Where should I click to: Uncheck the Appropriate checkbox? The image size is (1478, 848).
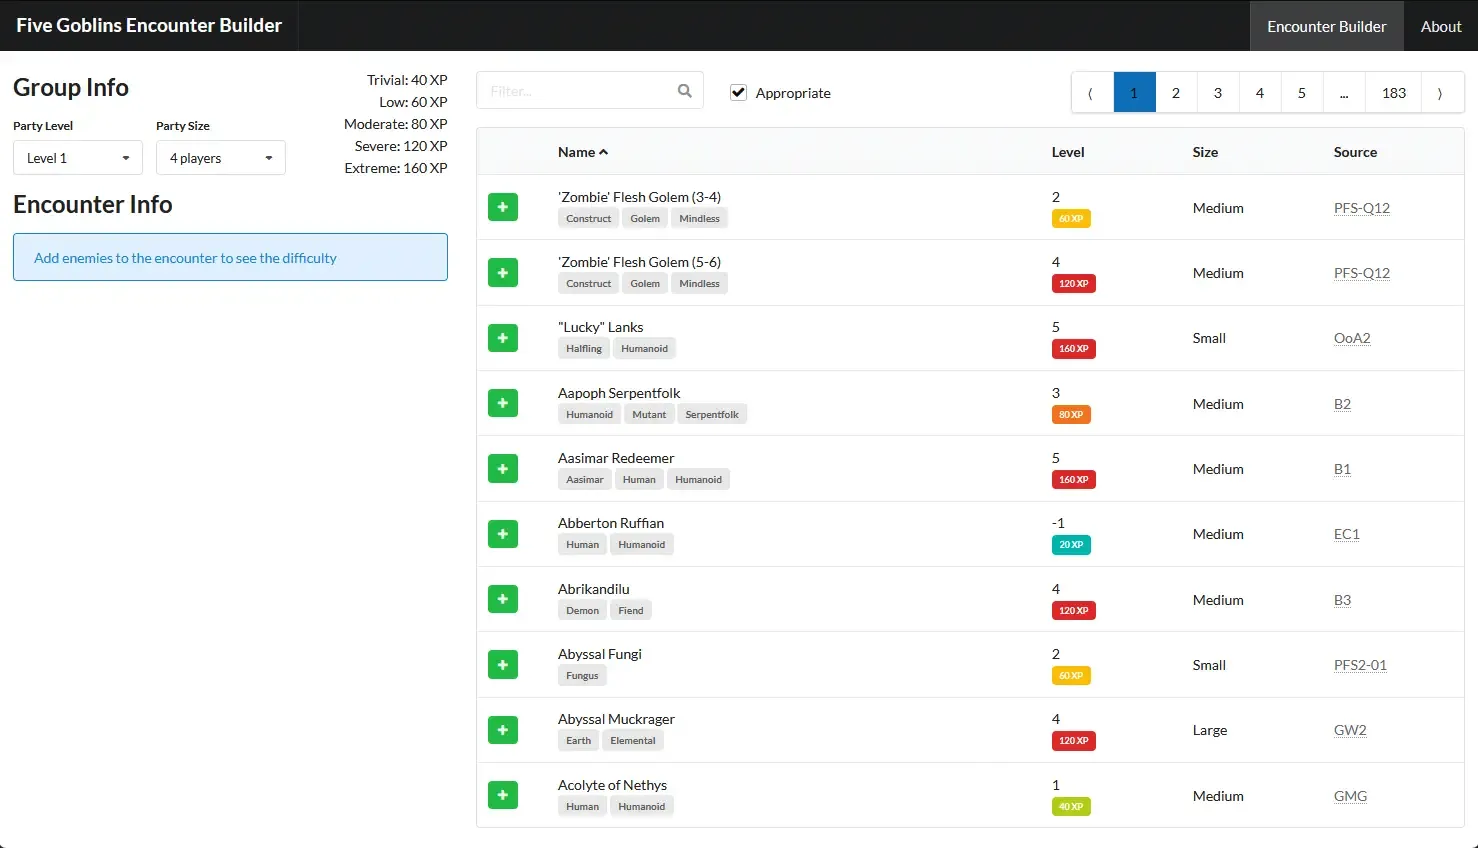[x=739, y=93]
